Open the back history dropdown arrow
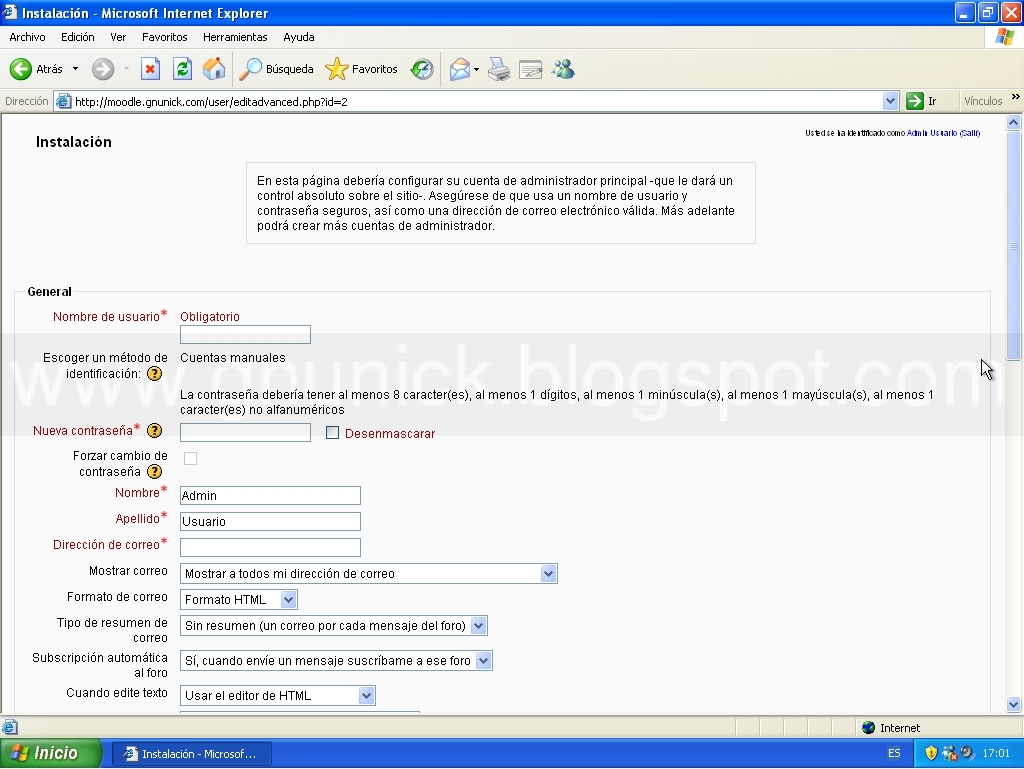This screenshot has height=769, width=1024. click(x=75, y=69)
